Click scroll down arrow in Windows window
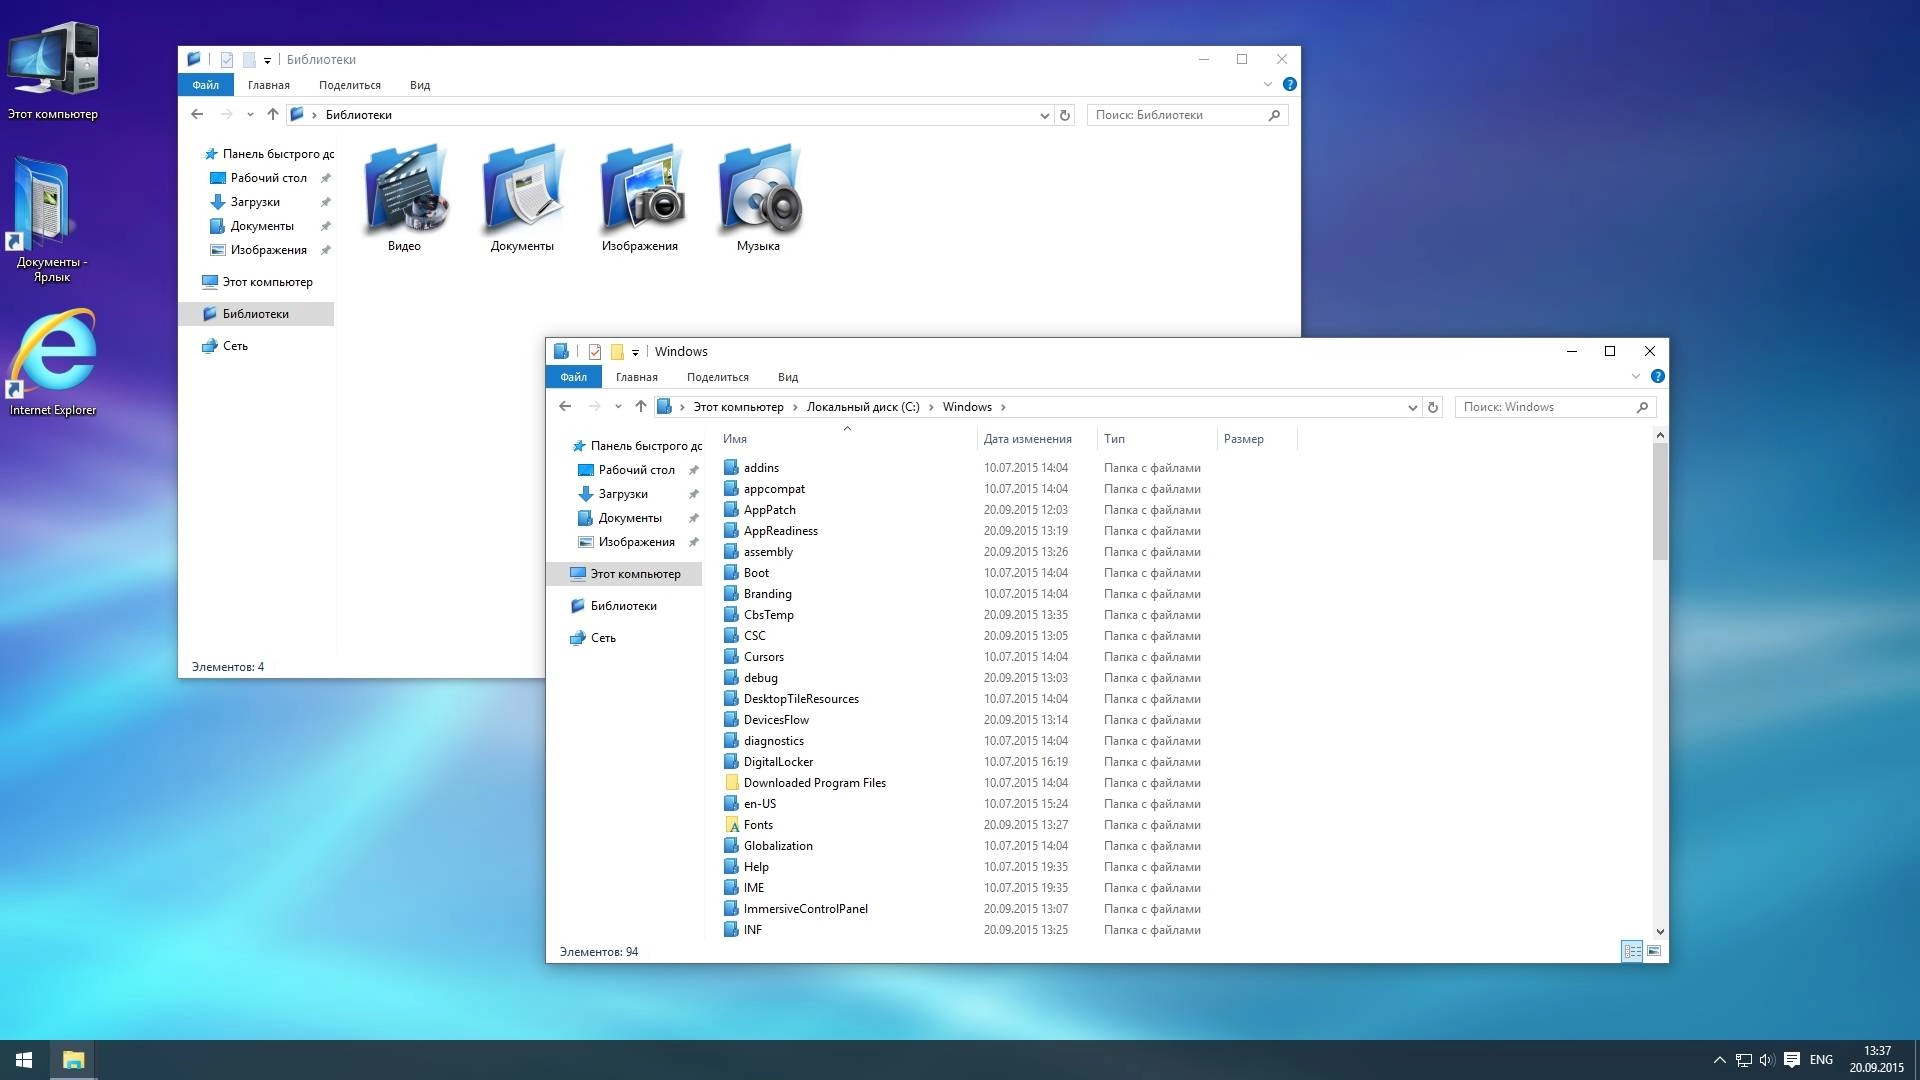 pos(1660,932)
